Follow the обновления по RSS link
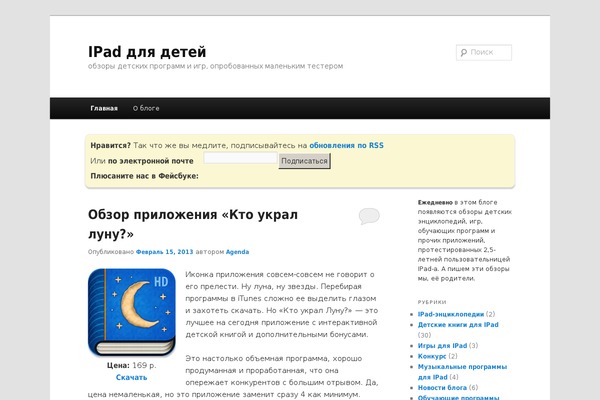This screenshot has height=400, width=600. coord(346,145)
